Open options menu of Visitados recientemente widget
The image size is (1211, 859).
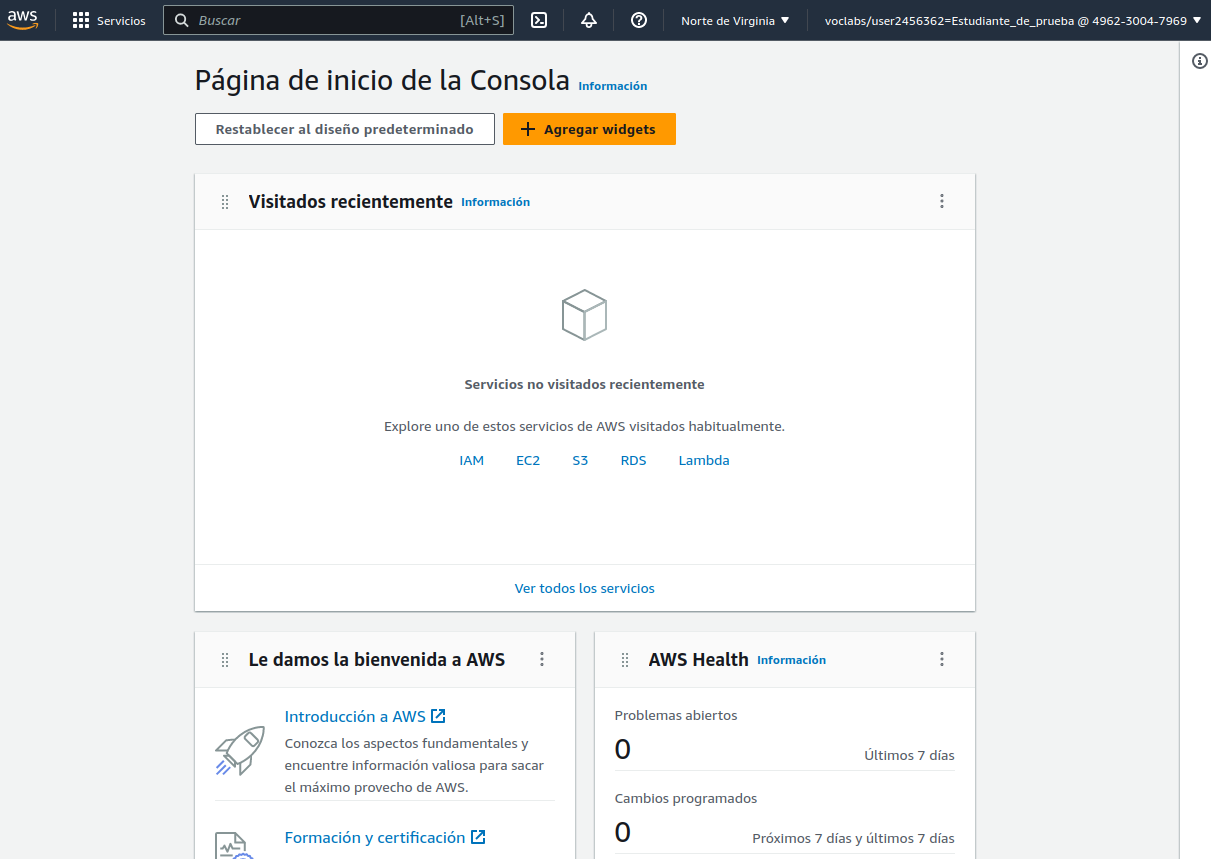(x=941, y=201)
